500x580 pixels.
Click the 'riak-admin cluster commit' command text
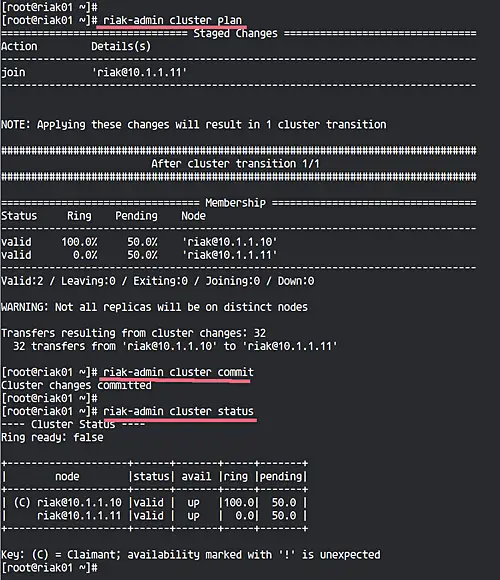point(178,372)
